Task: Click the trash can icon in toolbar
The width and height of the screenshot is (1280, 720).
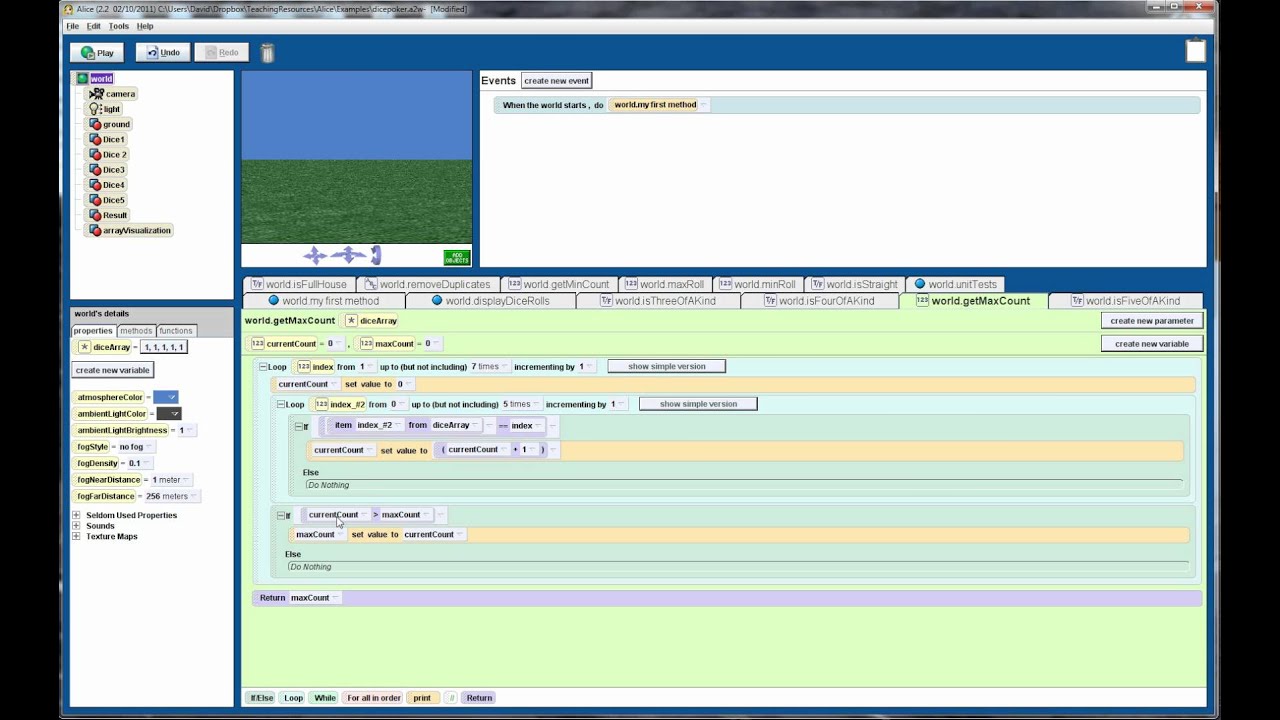Action: coord(267,53)
